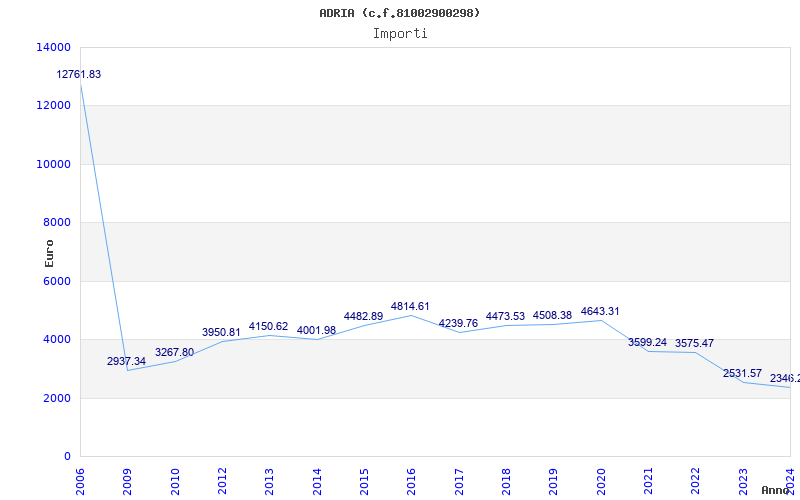Click x-axis year 2014

[317, 482]
